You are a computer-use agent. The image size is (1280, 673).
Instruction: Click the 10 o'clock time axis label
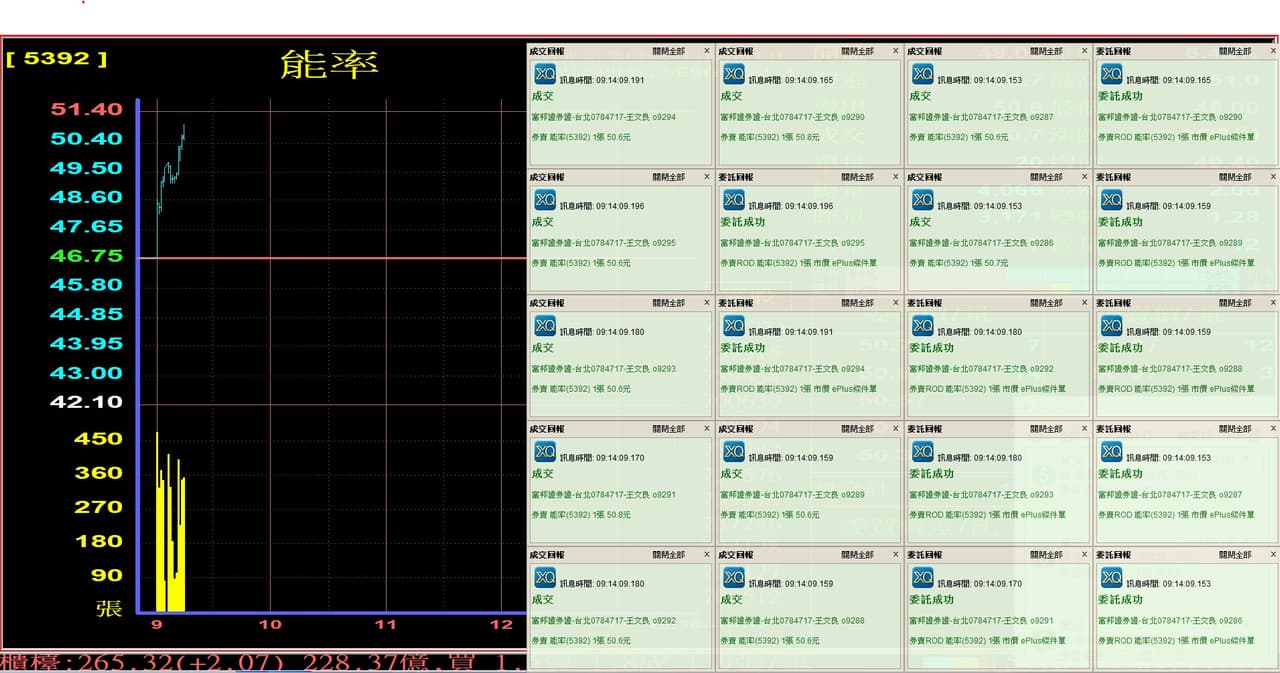coord(270,624)
